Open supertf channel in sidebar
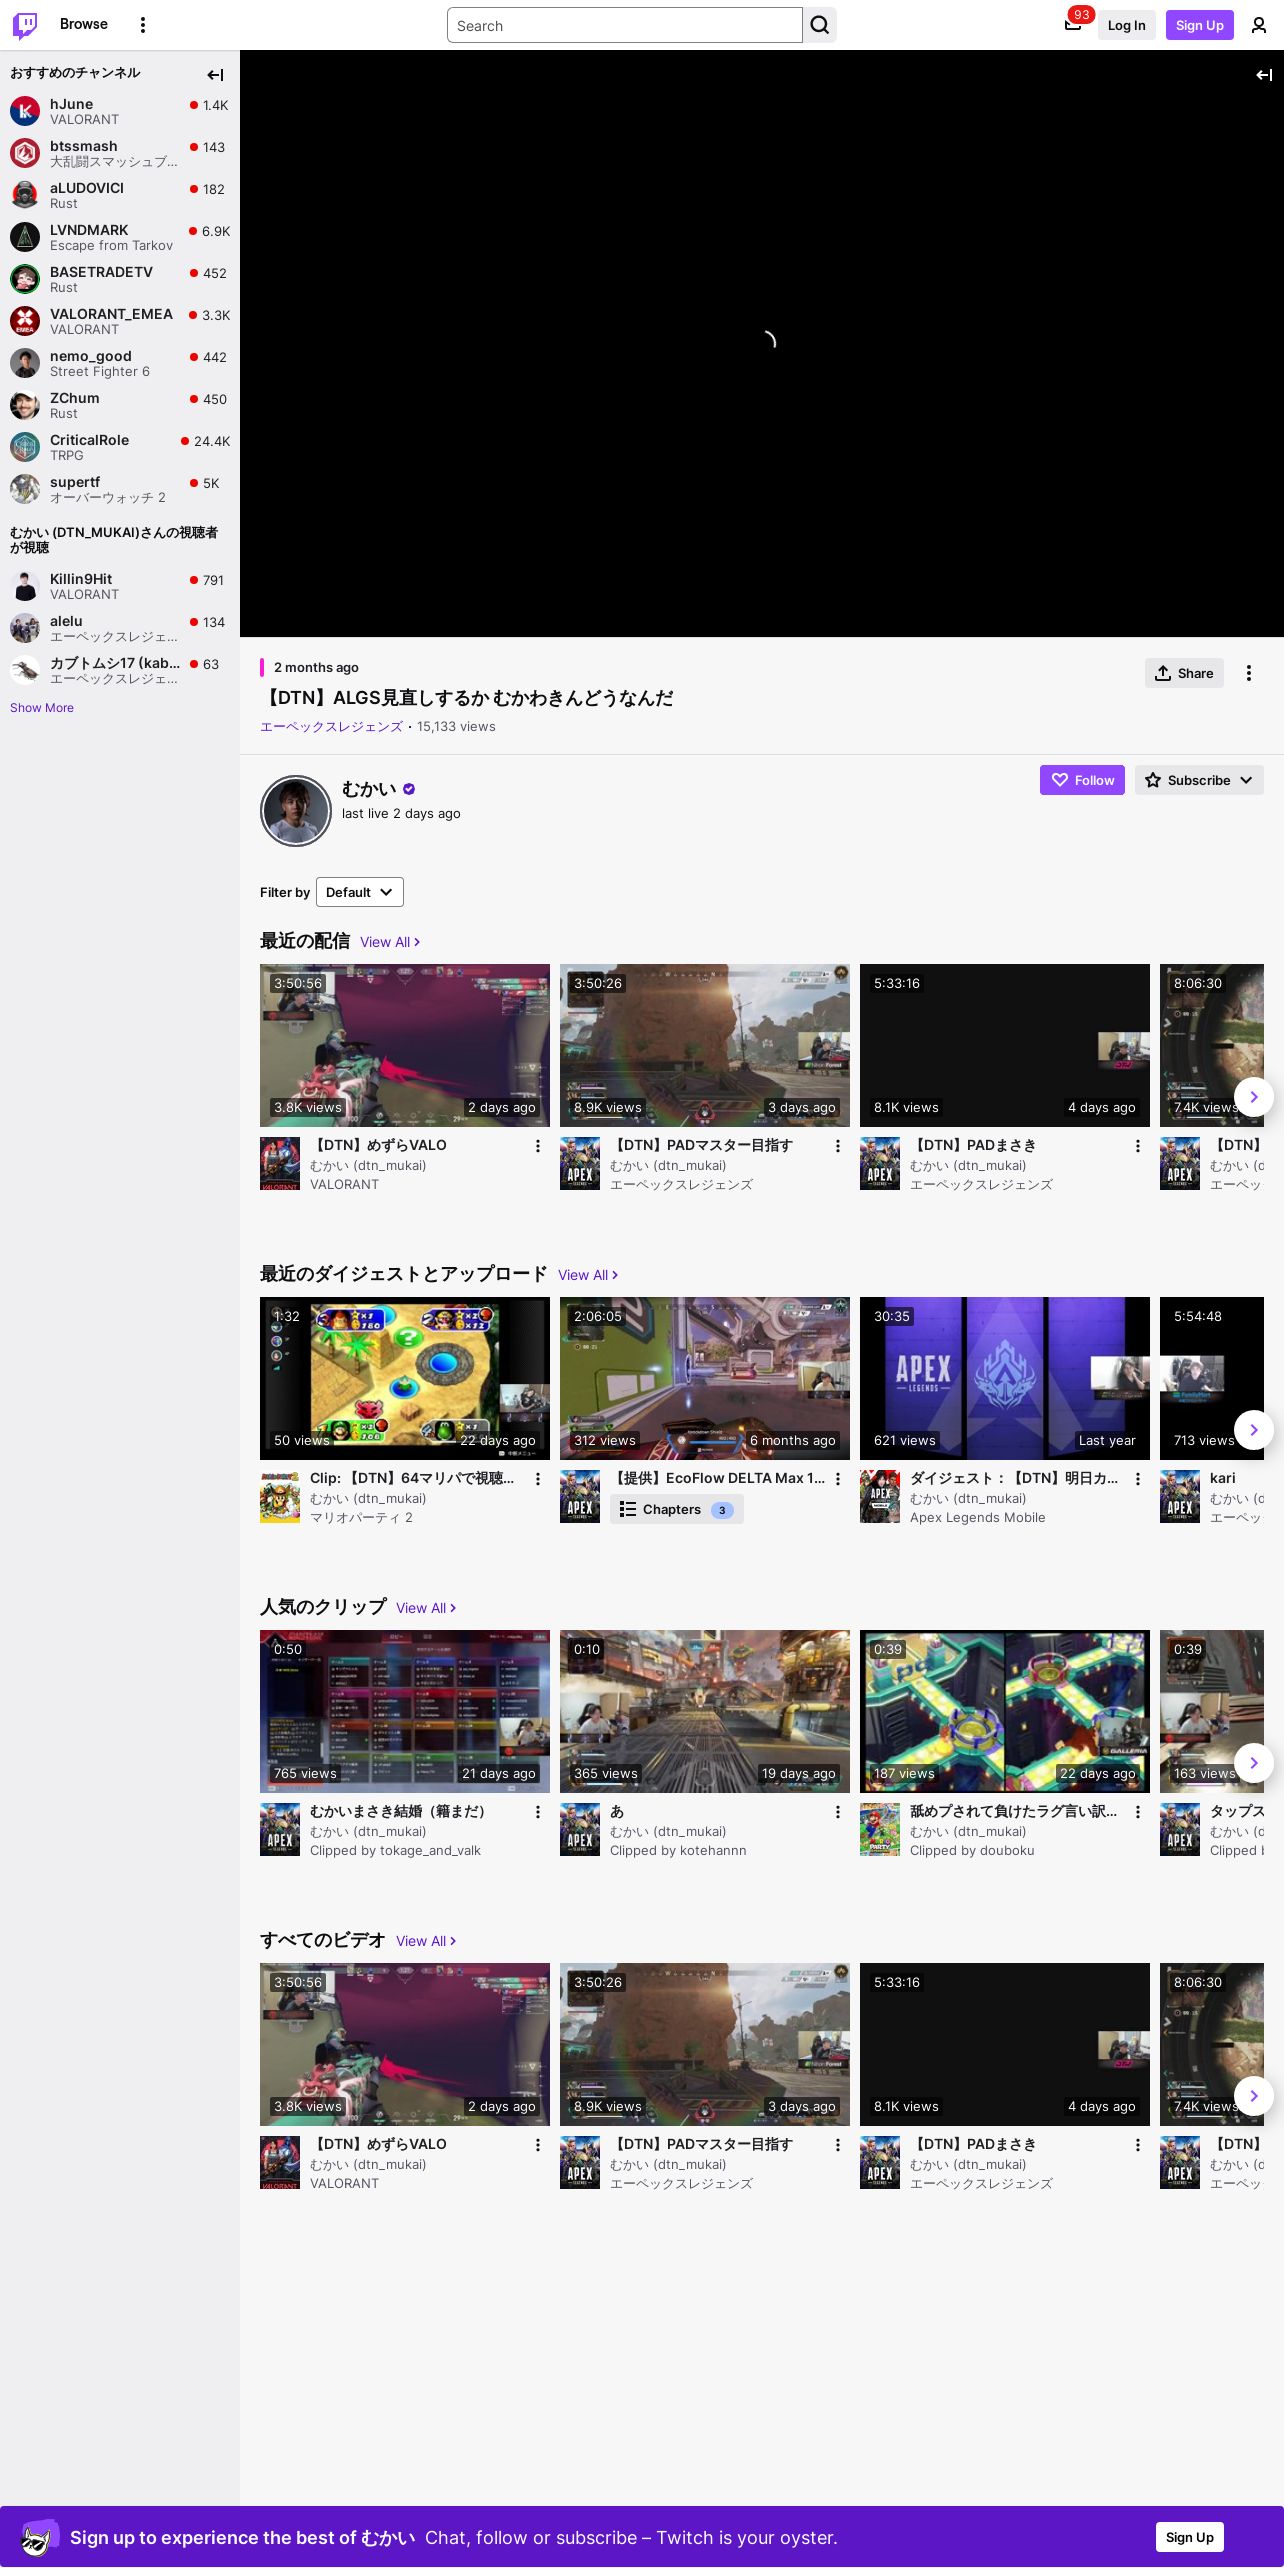This screenshot has height=2568, width=1284. pos(120,489)
